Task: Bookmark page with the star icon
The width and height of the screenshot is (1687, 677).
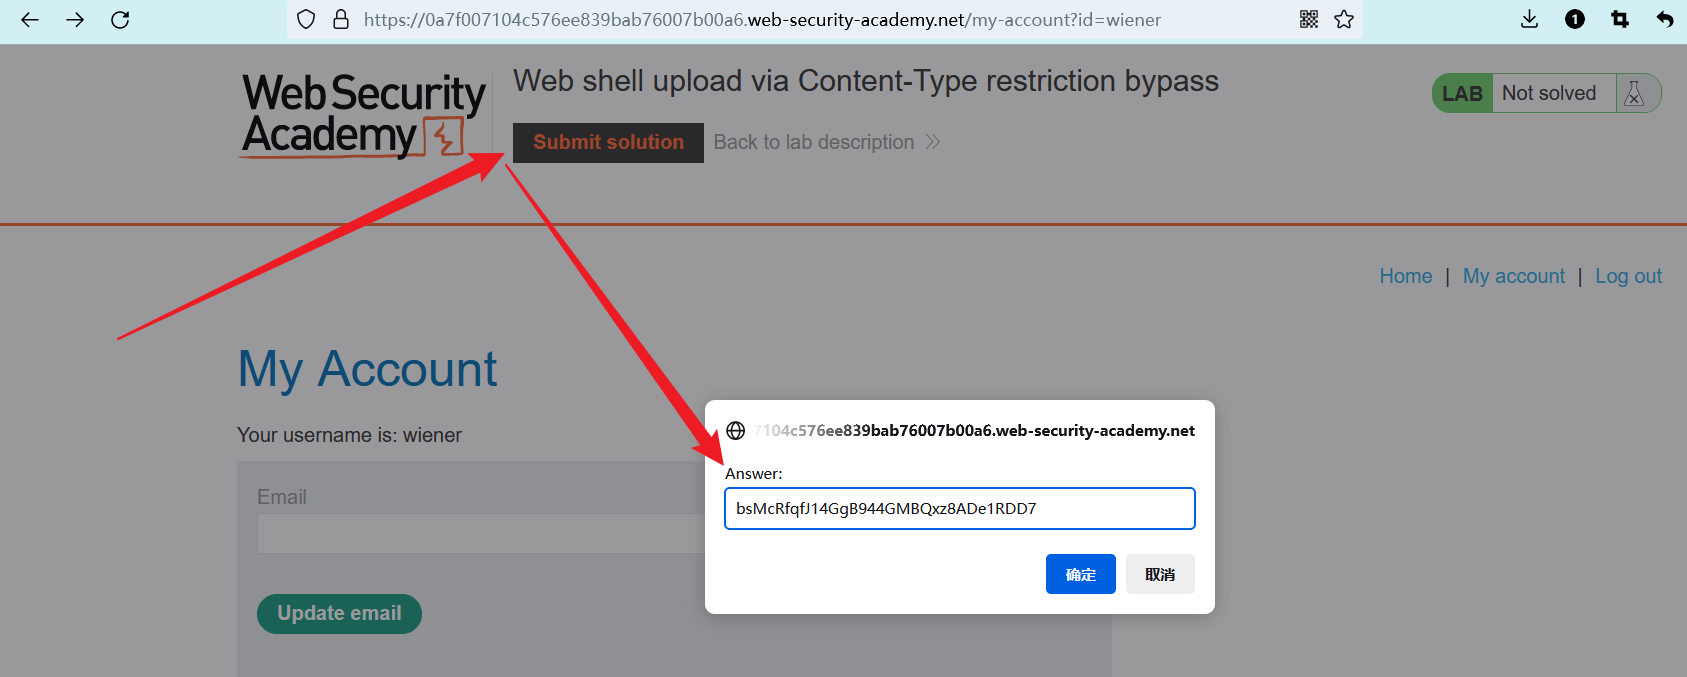Action: 1344,19
